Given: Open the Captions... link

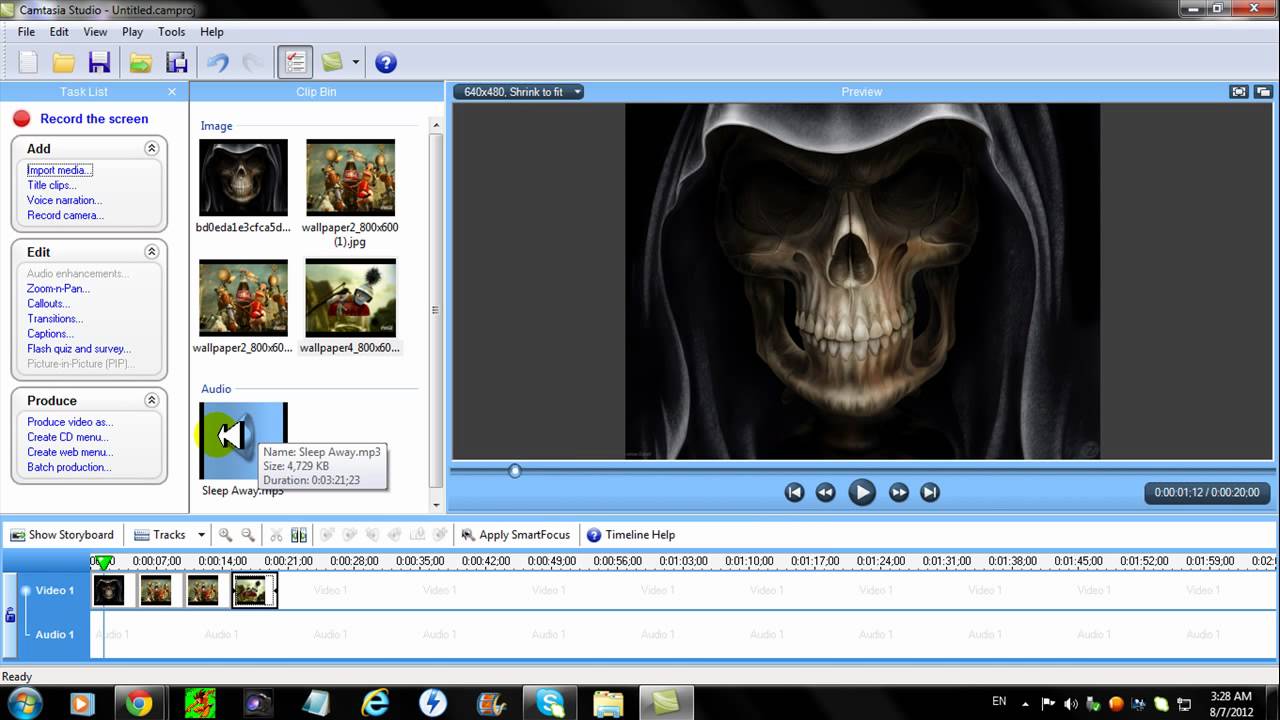Looking at the screenshot, I should [x=50, y=334].
